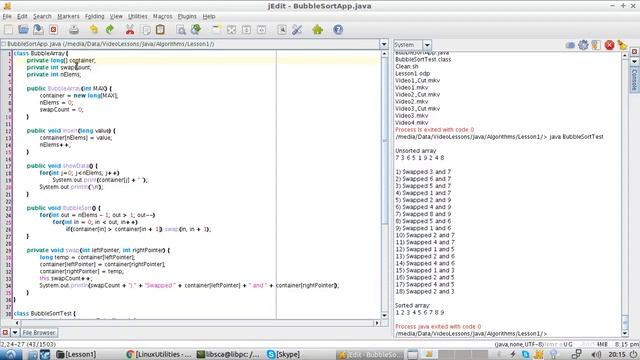Click the Split Horizontally icon
The image size is (640, 360).
[247, 29]
